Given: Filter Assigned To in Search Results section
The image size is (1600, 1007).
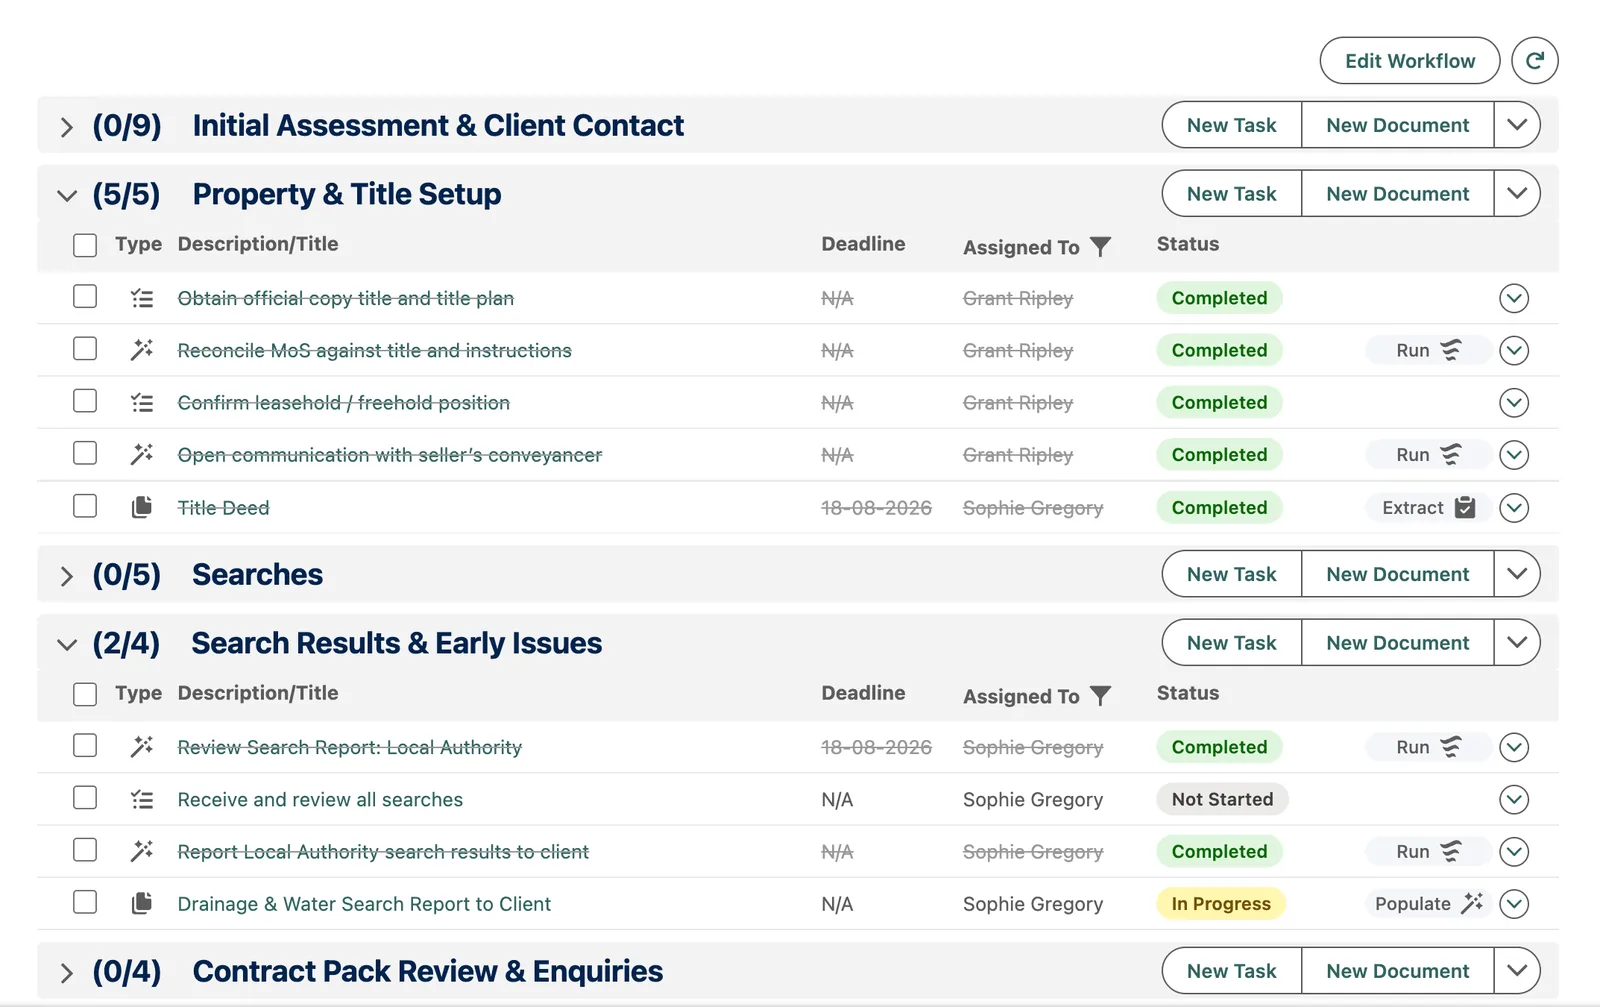Looking at the screenshot, I should pos(1100,695).
